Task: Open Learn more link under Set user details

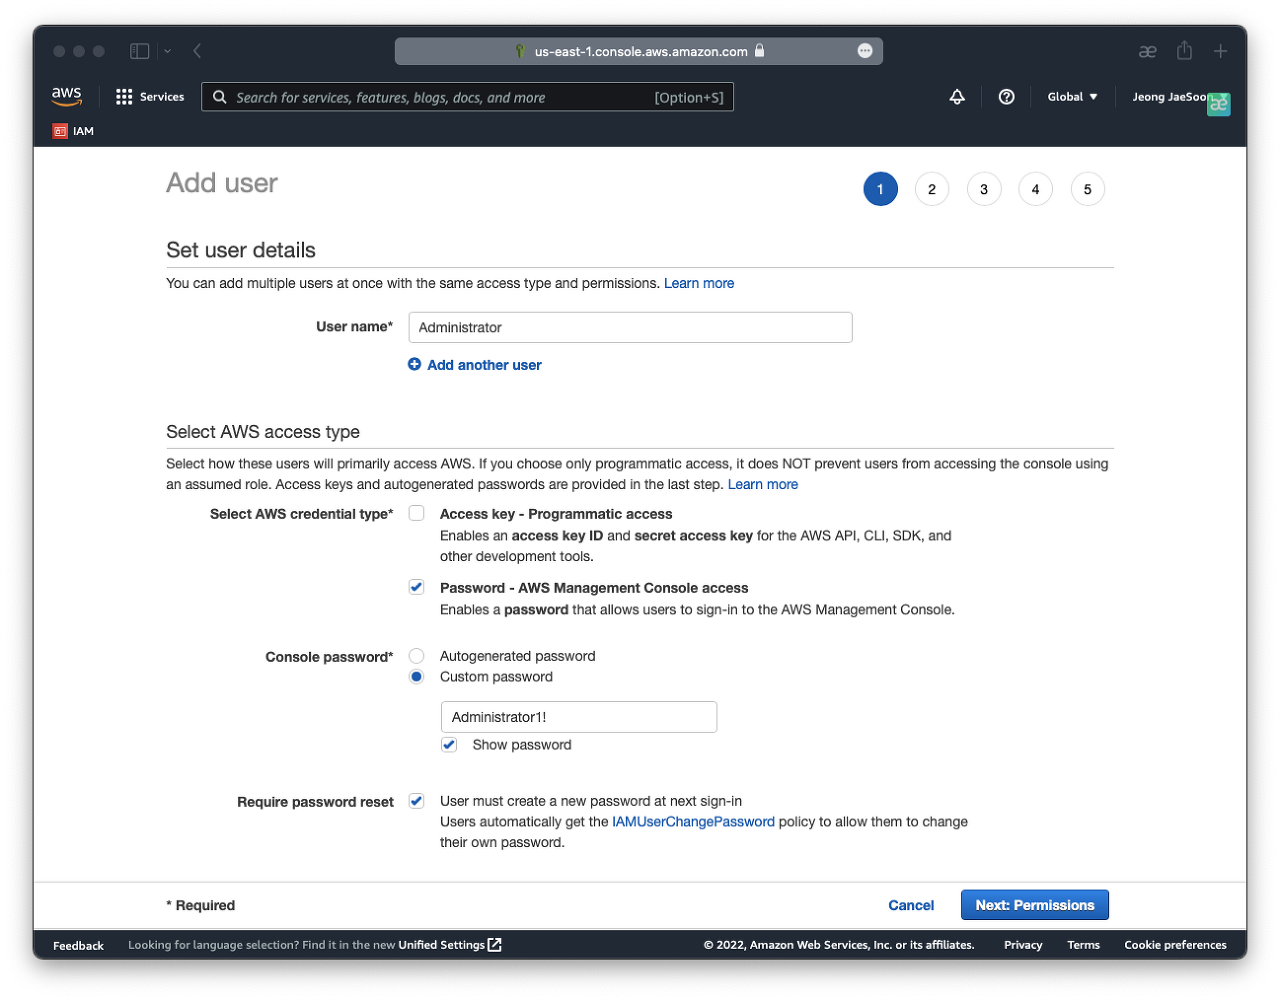Action: coord(699,283)
